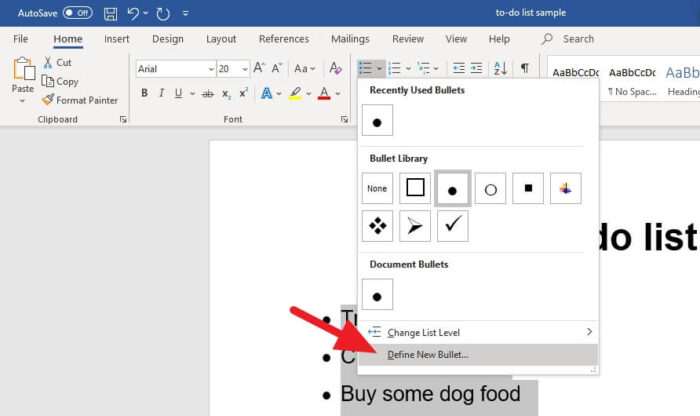Open the font color dropdown arrow
This screenshot has width=700, height=416.
338,94
